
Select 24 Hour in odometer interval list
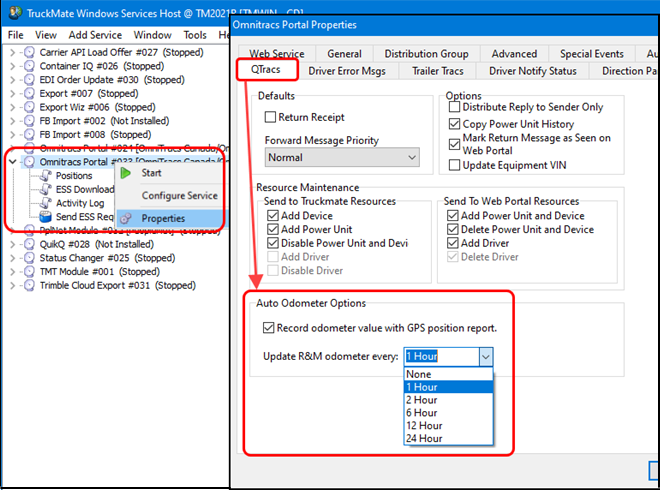(x=448, y=439)
